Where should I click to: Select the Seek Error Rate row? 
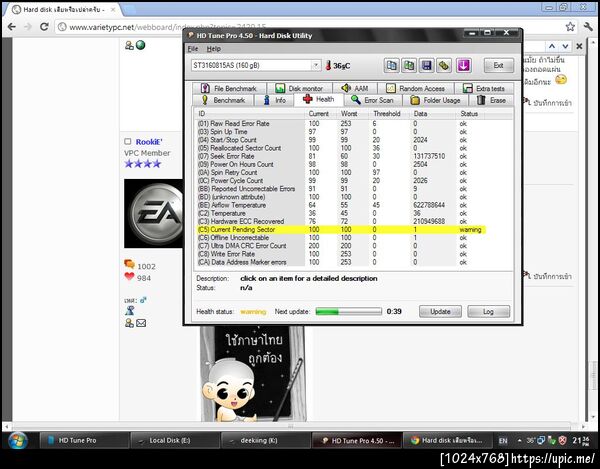[x=341, y=156]
